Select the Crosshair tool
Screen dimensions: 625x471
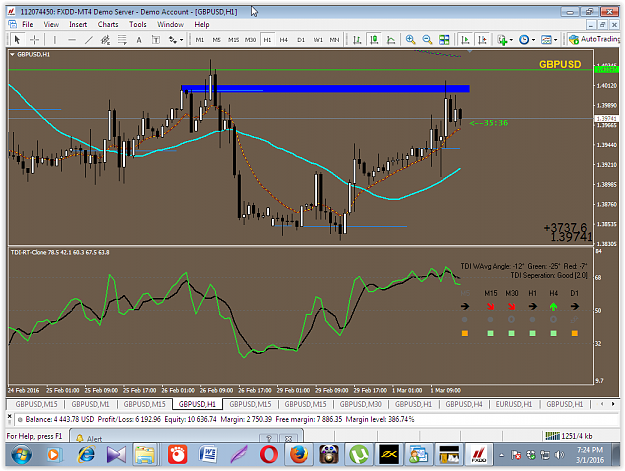pyautogui.click(x=34, y=39)
